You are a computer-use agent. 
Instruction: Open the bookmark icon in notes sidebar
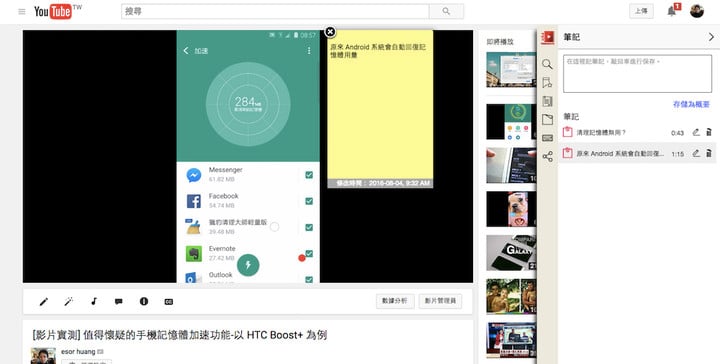tap(547, 83)
